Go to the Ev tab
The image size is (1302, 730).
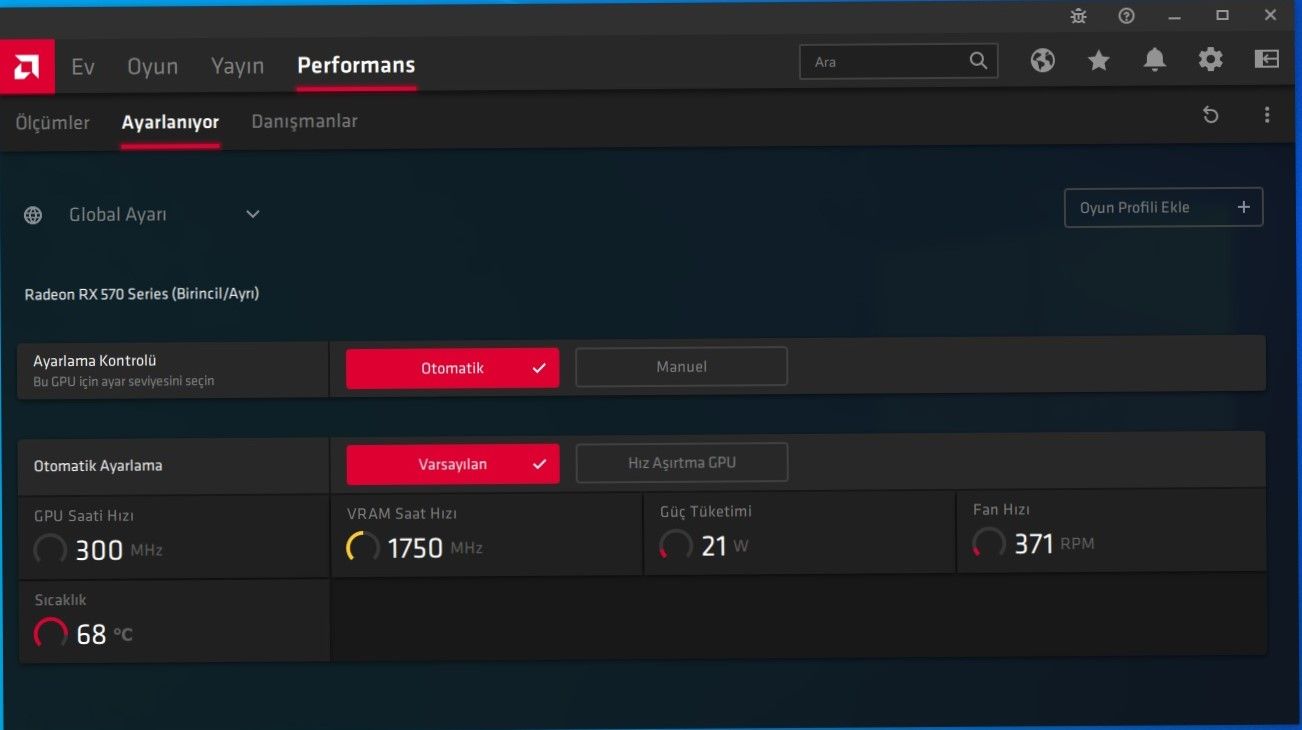tap(83, 66)
